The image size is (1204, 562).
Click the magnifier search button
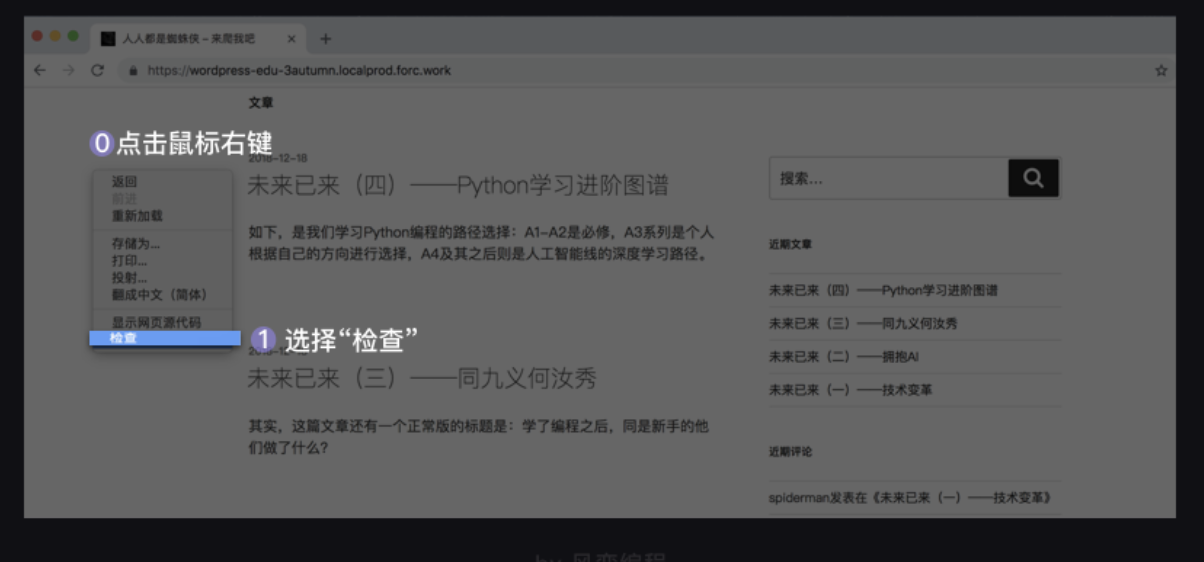click(1033, 178)
